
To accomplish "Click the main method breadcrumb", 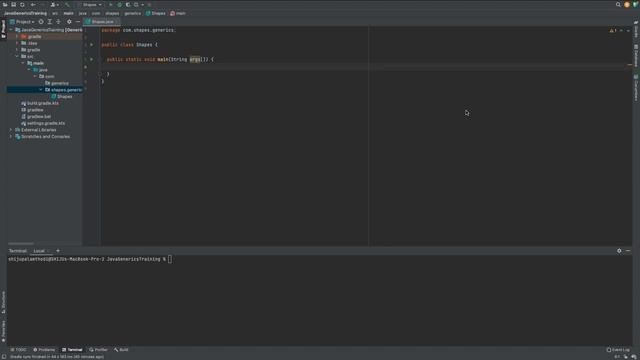I will [x=178, y=13].
